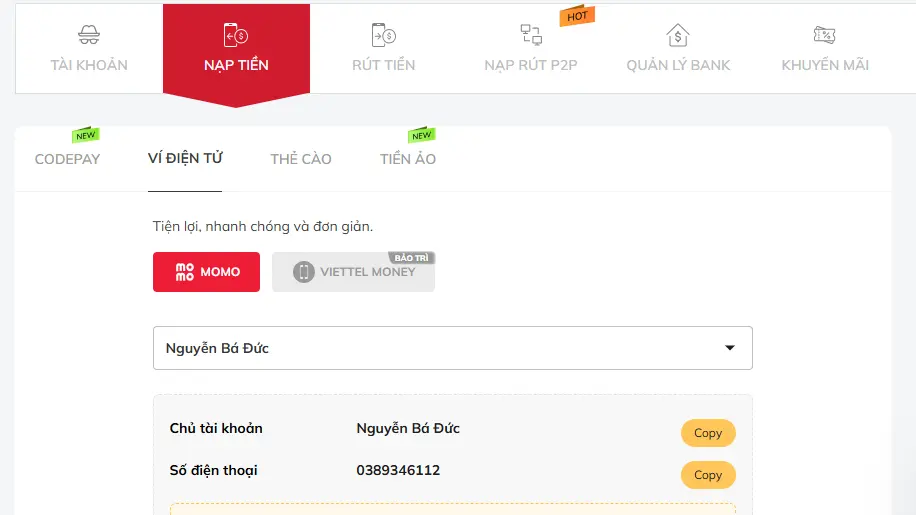The height and width of the screenshot is (515, 916).
Task: Click the Chủ tài khoản label
Action: [x=216, y=428]
